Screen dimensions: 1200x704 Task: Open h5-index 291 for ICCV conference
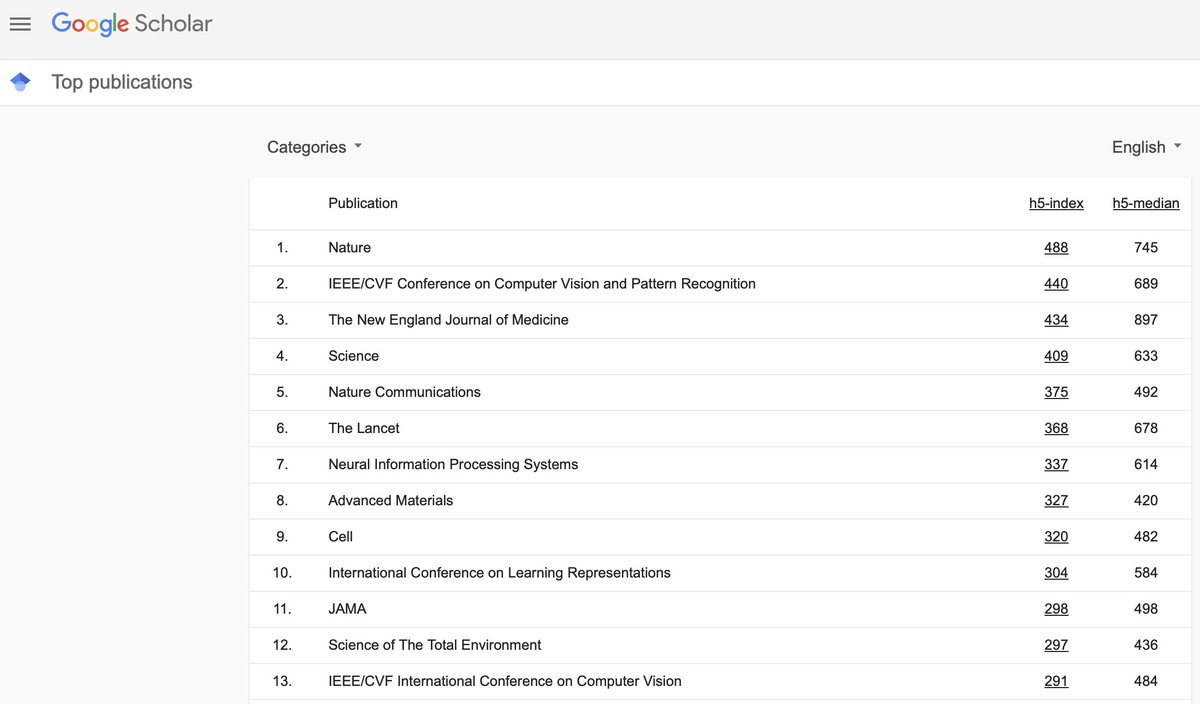point(1056,681)
